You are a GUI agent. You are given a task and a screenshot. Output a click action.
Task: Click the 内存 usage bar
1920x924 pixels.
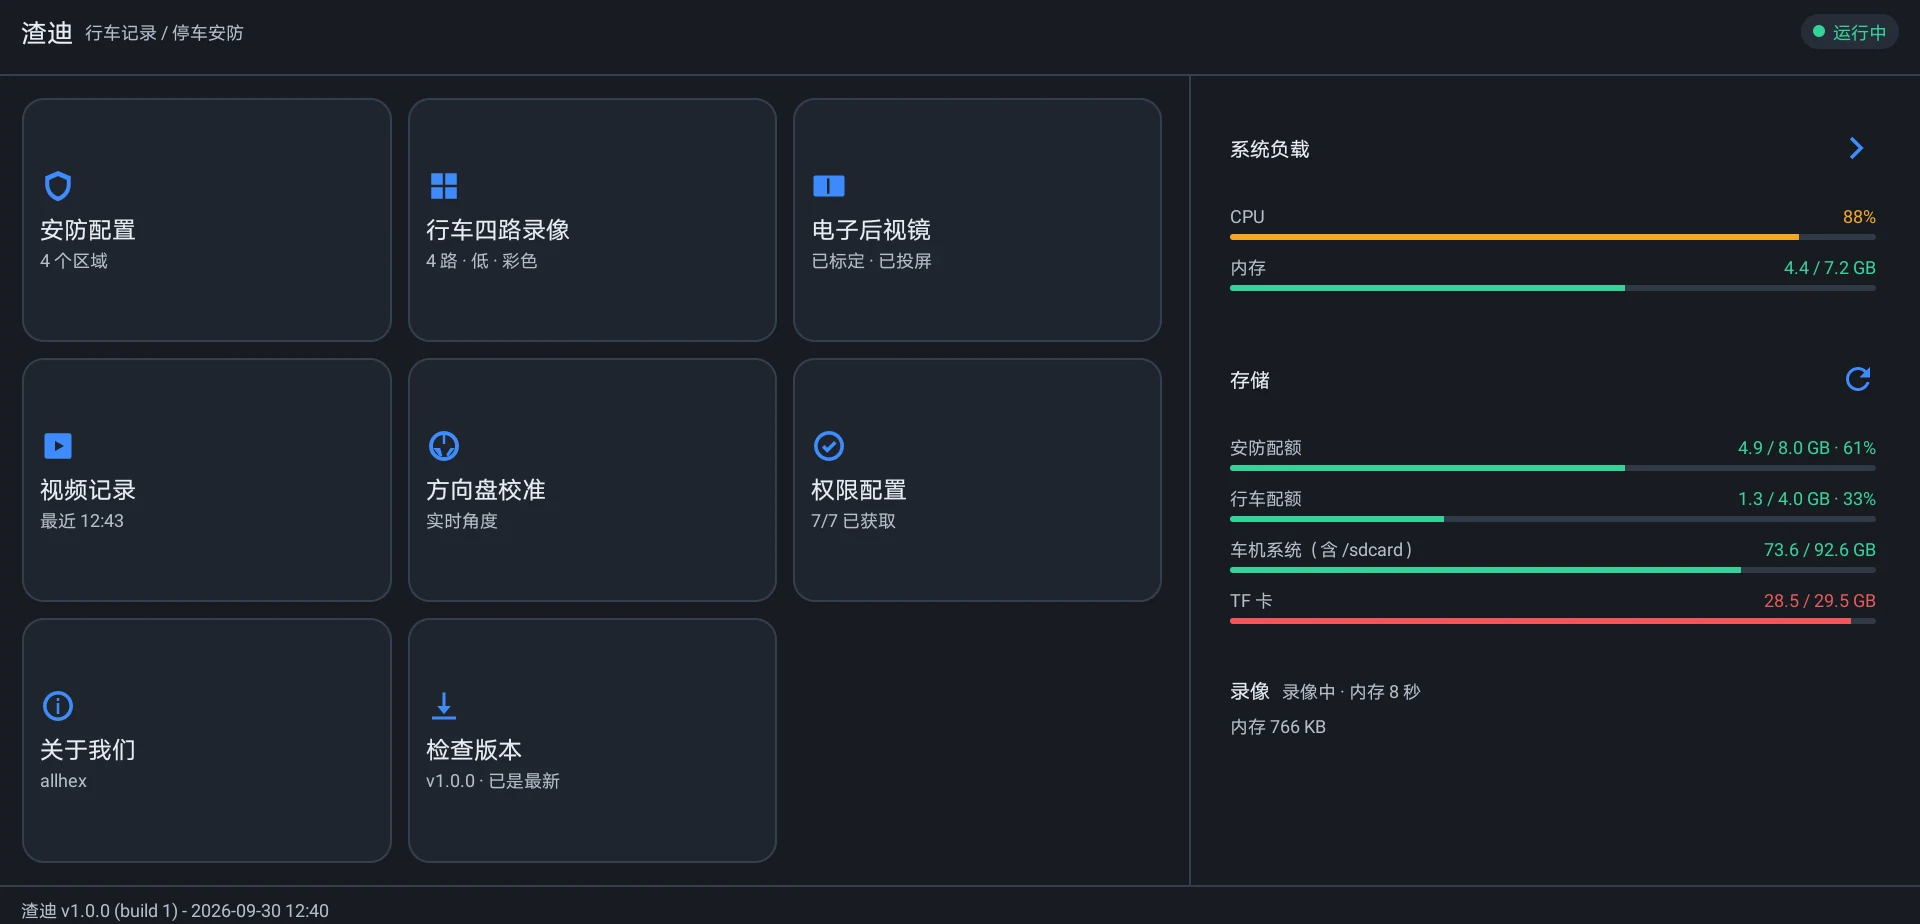tap(1552, 288)
